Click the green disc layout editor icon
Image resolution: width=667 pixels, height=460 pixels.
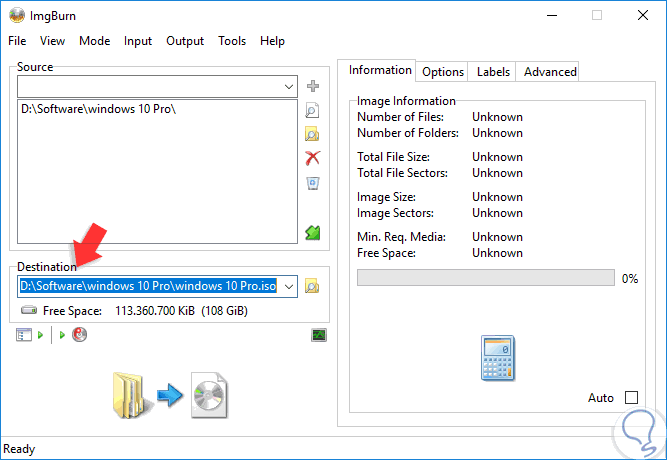313,232
